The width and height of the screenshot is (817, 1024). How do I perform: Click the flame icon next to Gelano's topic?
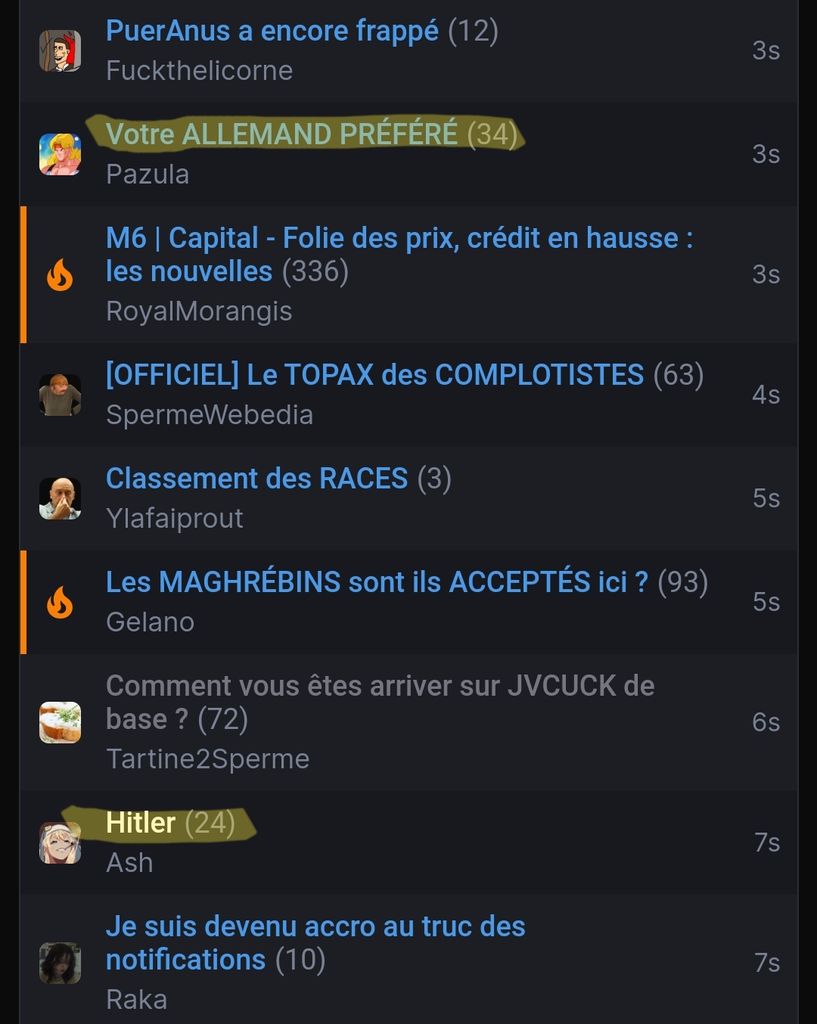[60, 602]
